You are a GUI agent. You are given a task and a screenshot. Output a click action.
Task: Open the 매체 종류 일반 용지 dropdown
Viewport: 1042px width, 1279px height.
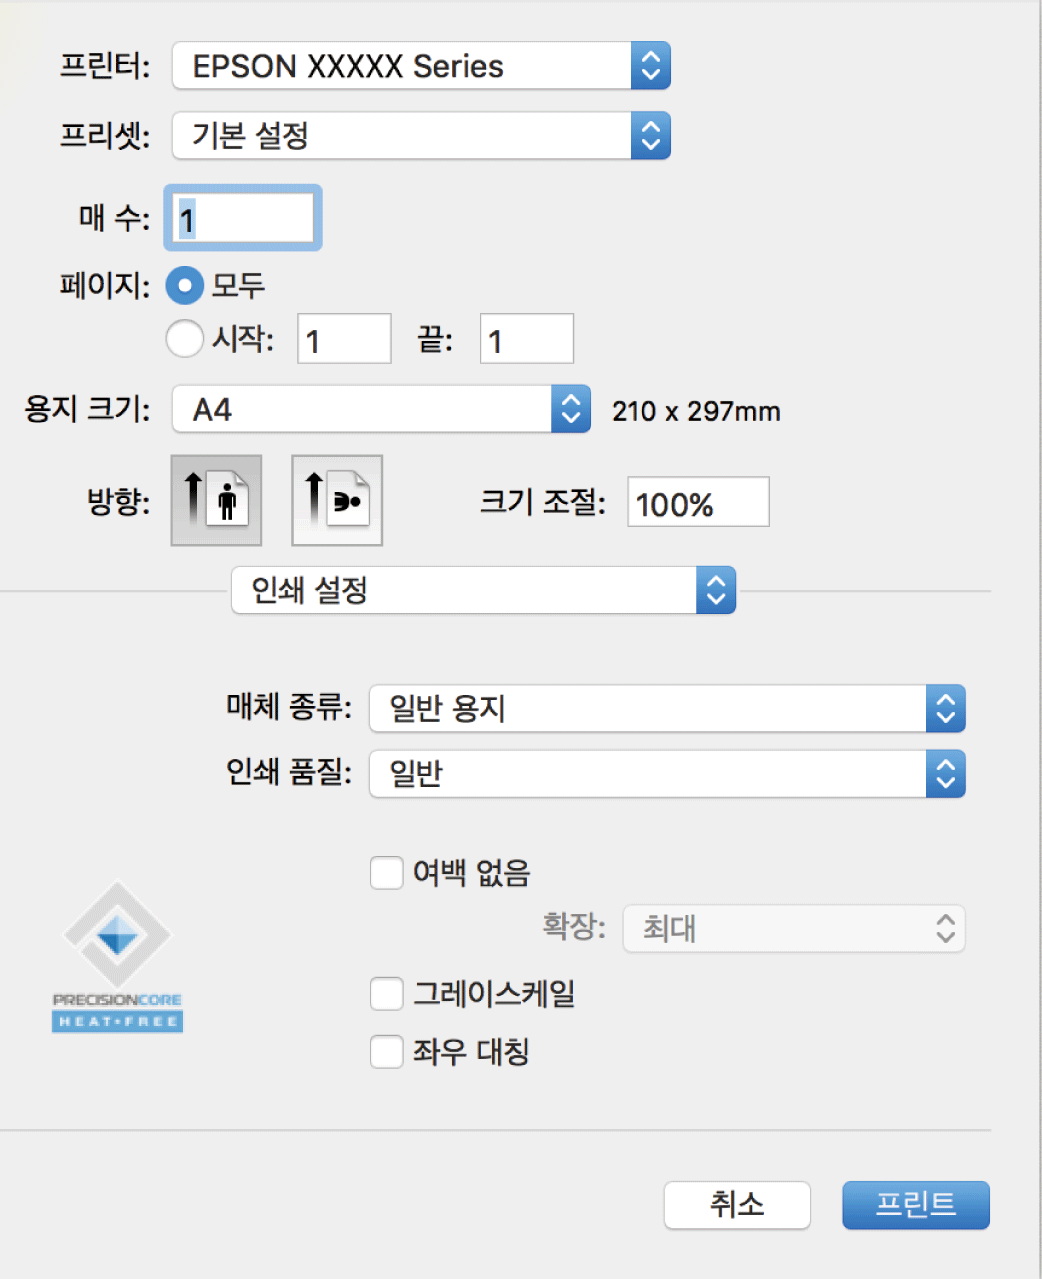[x=667, y=709]
